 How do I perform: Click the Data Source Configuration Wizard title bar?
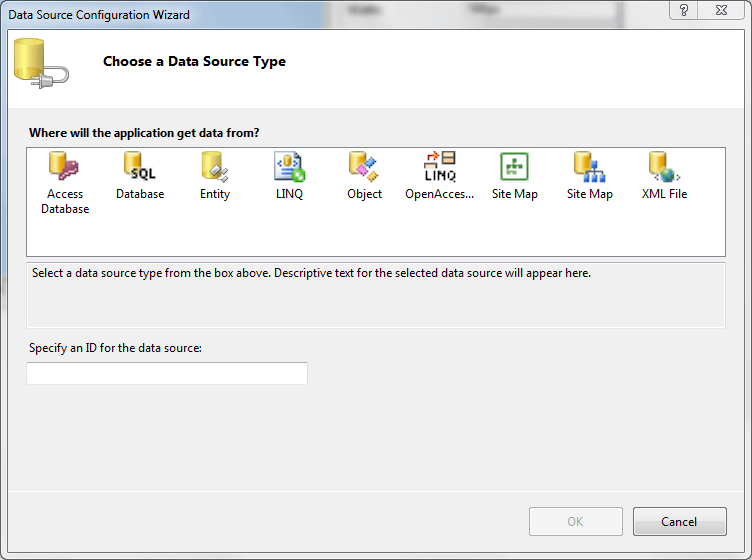[300, 14]
